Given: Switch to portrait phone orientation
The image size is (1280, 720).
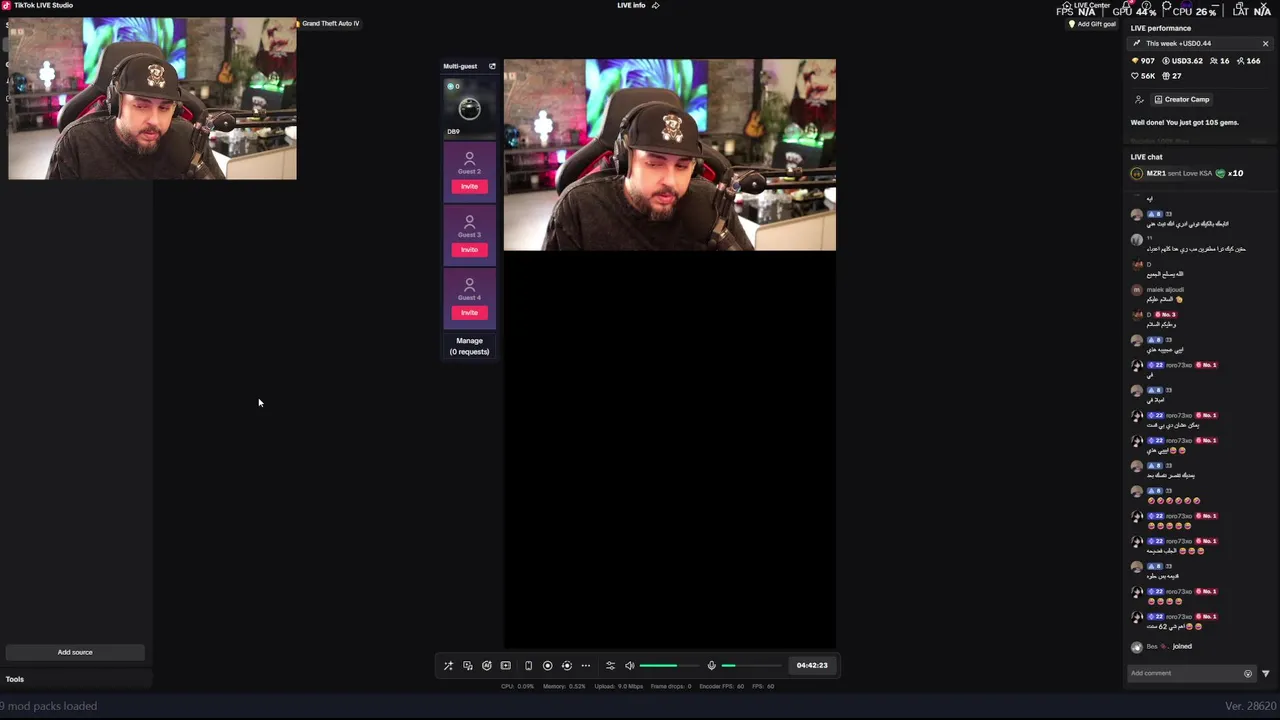Looking at the screenshot, I should [529, 666].
